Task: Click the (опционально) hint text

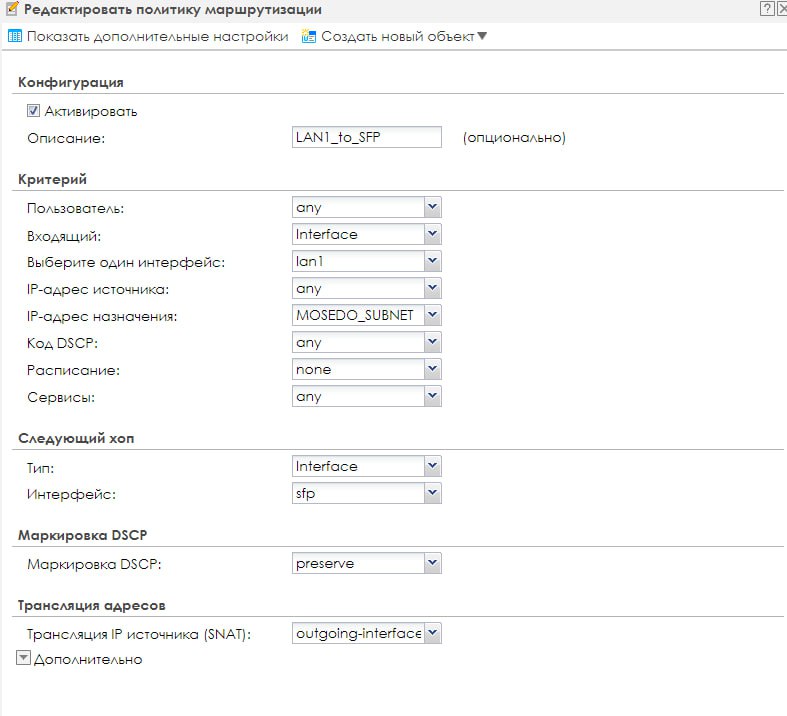Action: tap(514, 137)
